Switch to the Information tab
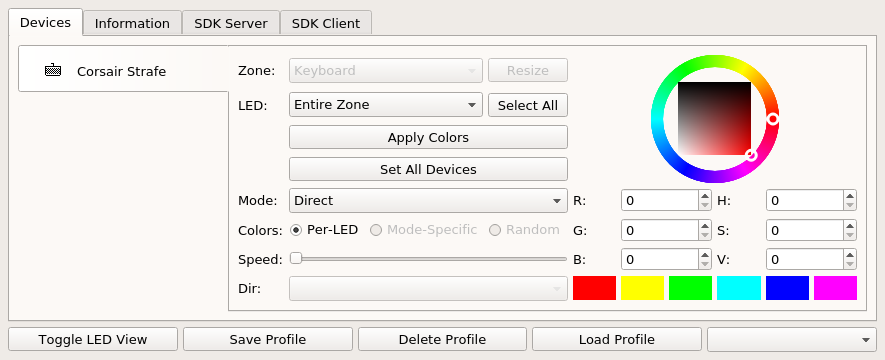Viewport: 885px width, 360px height. [132, 23]
